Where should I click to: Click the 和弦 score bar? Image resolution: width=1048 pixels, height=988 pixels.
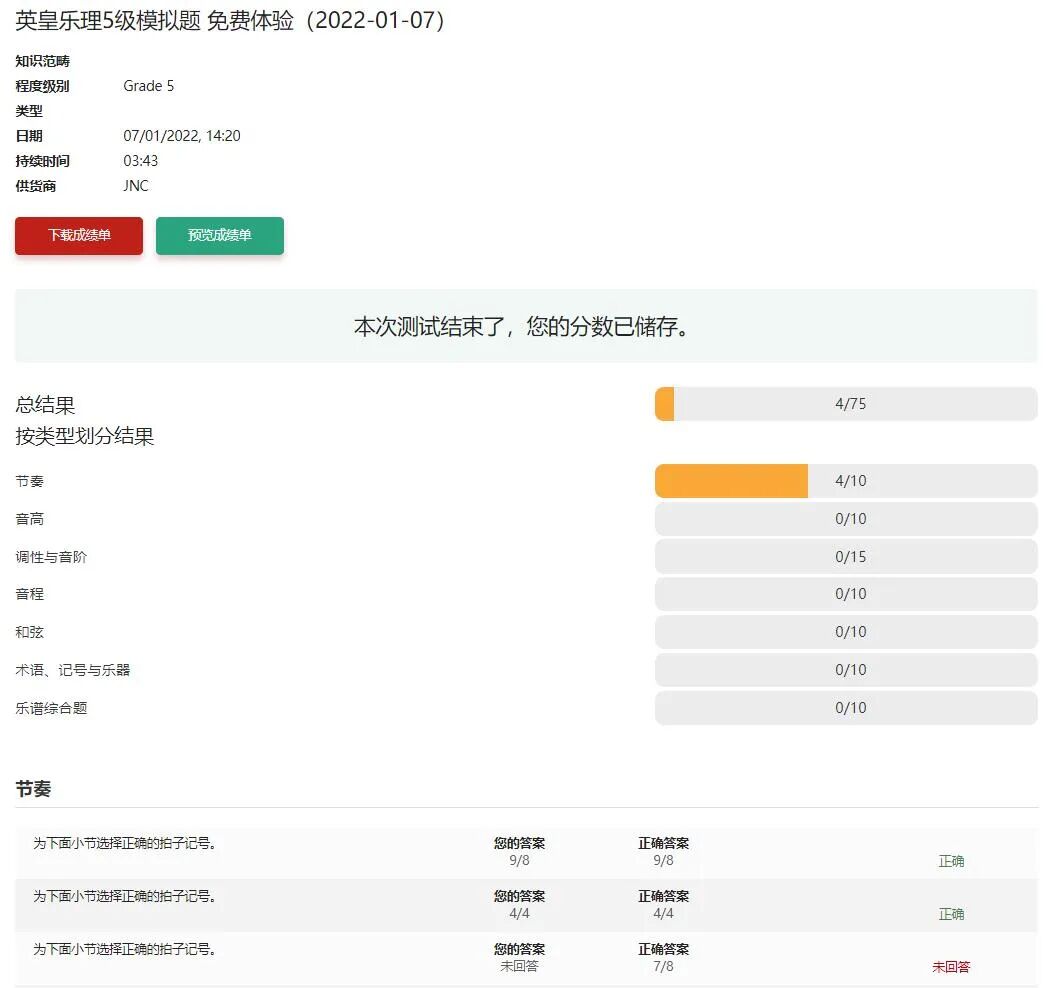tap(846, 632)
